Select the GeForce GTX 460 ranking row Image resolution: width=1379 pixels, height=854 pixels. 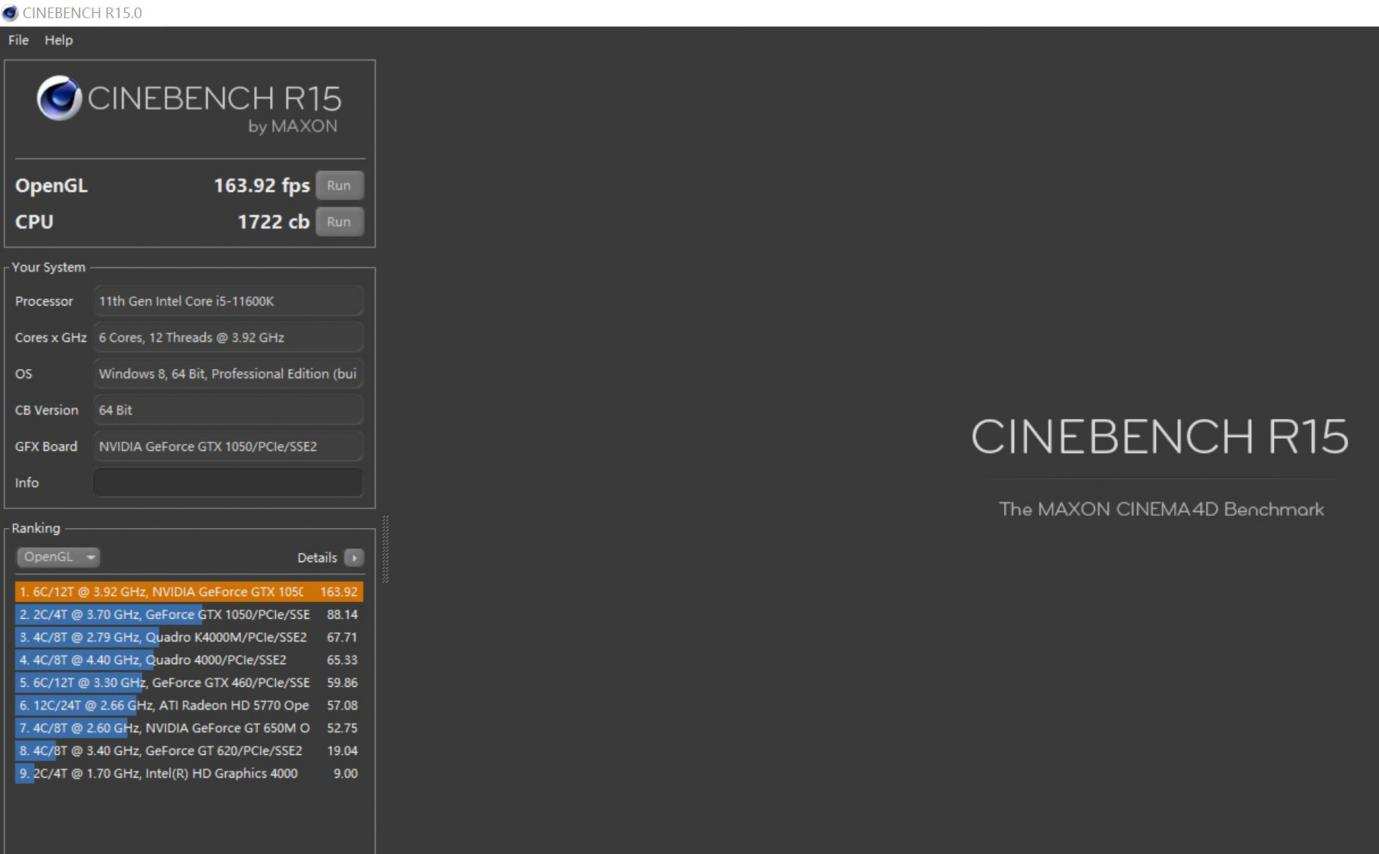189,683
